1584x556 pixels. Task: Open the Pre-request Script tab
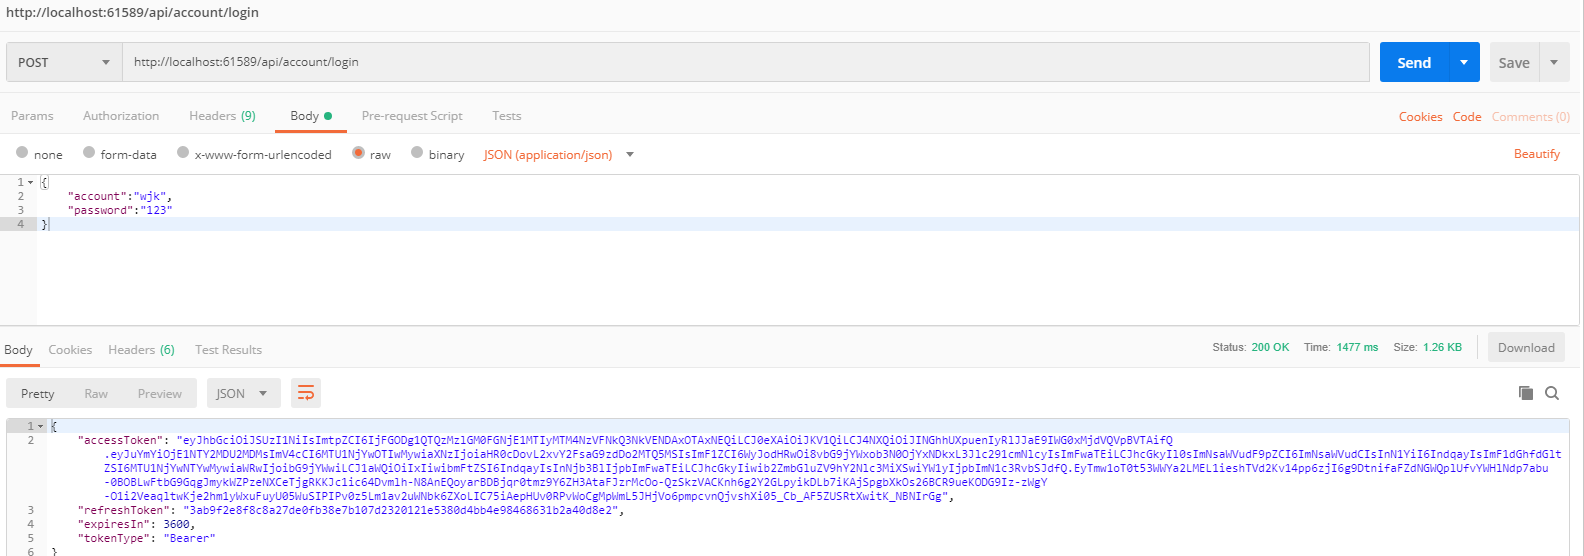(x=412, y=116)
